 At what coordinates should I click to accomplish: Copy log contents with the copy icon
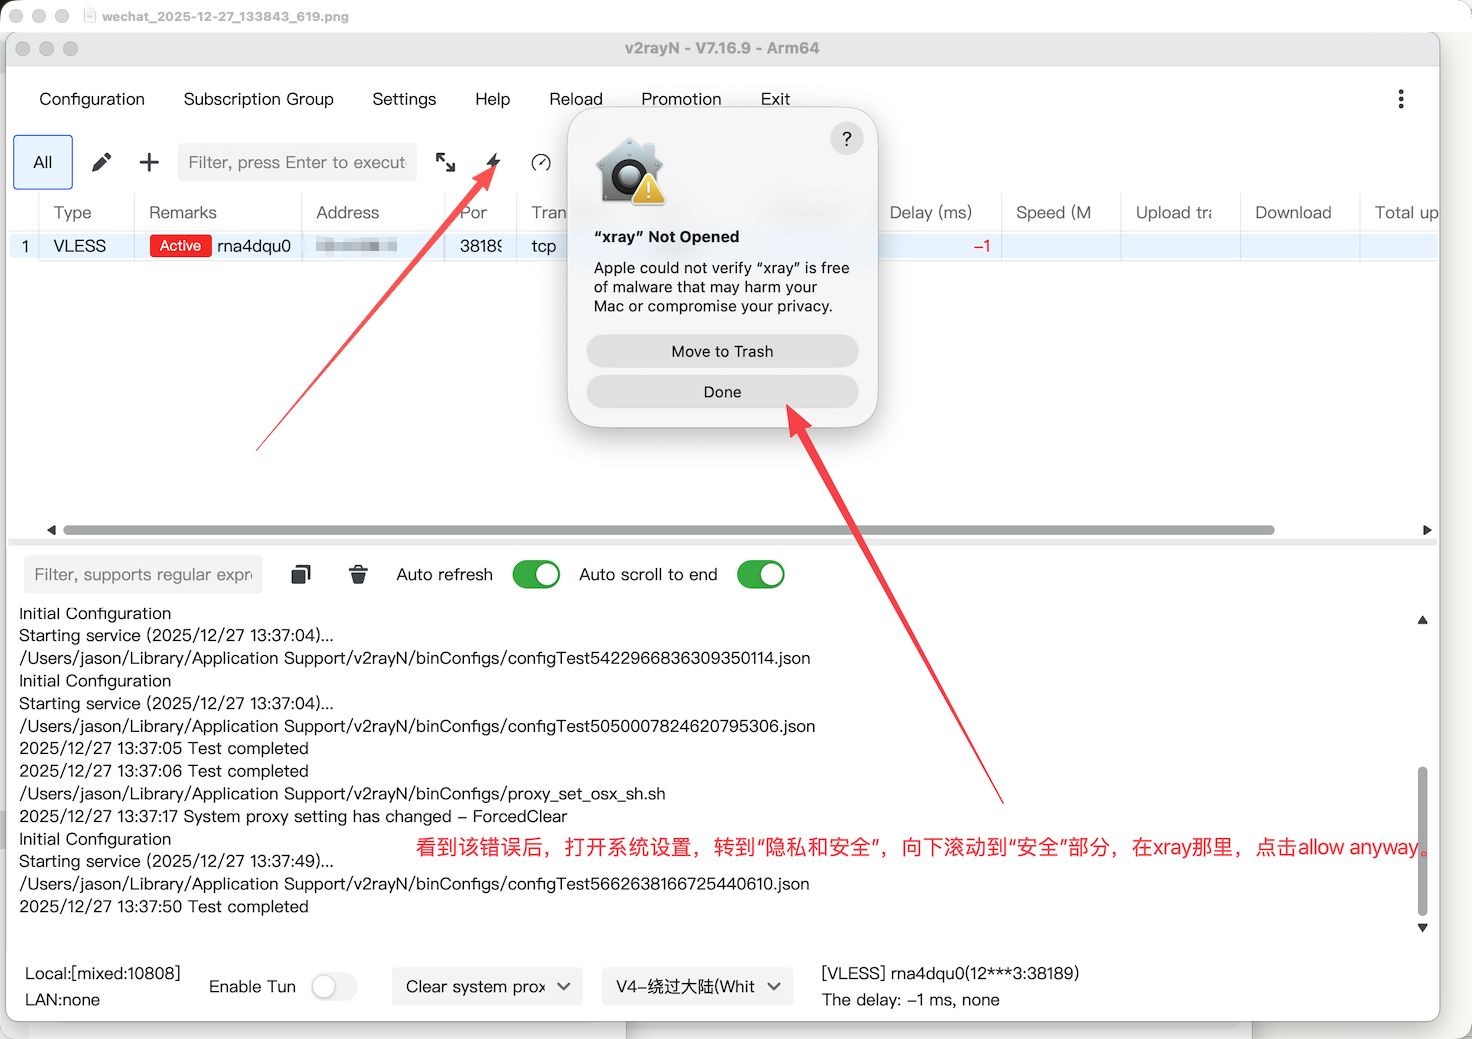301,574
